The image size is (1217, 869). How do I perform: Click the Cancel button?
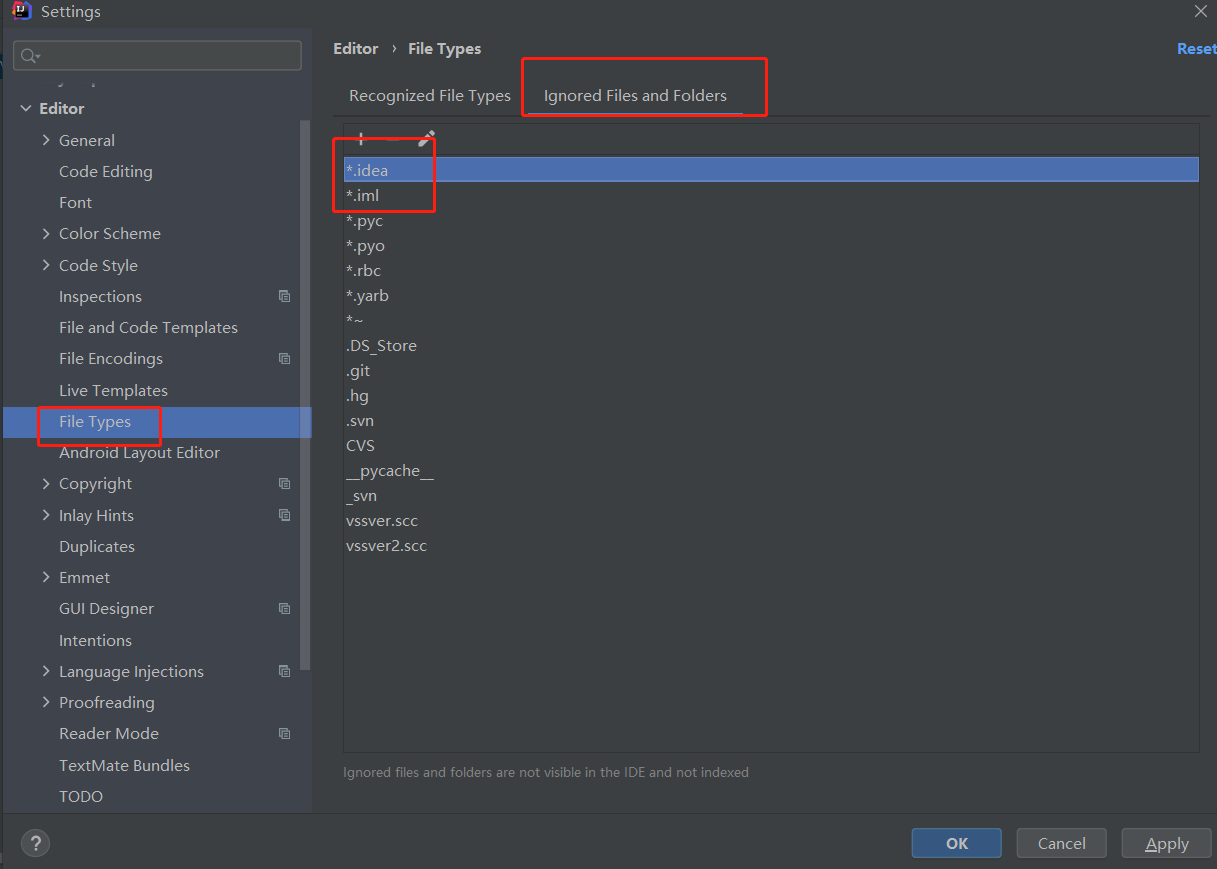(x=1062, y=843)
